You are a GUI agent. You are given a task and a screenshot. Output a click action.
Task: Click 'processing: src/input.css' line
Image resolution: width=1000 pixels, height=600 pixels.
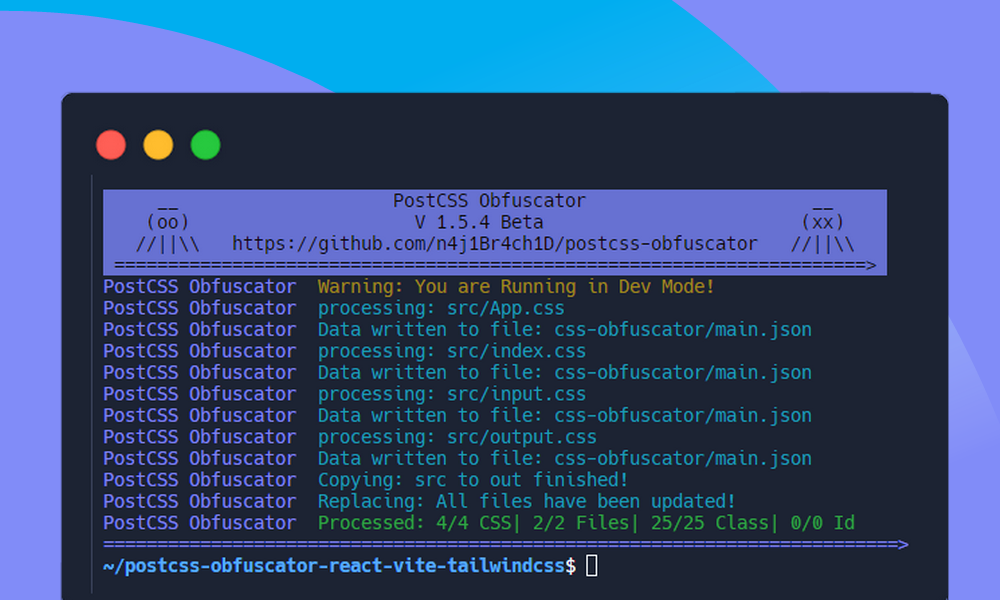point(452,394)
